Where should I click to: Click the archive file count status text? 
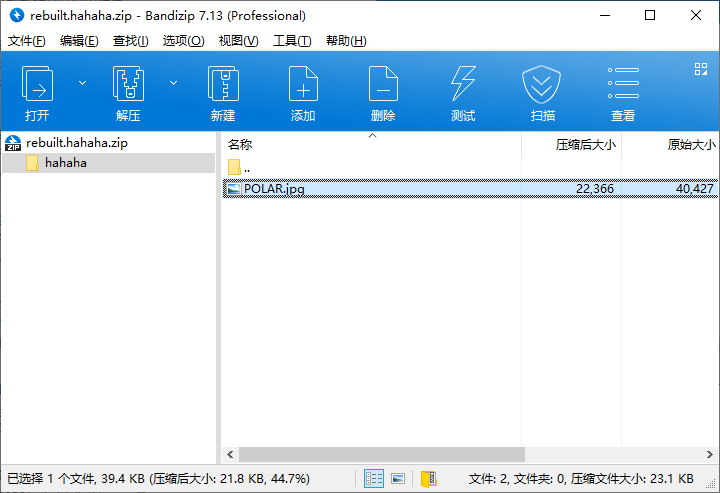click(x=581, y=479)
